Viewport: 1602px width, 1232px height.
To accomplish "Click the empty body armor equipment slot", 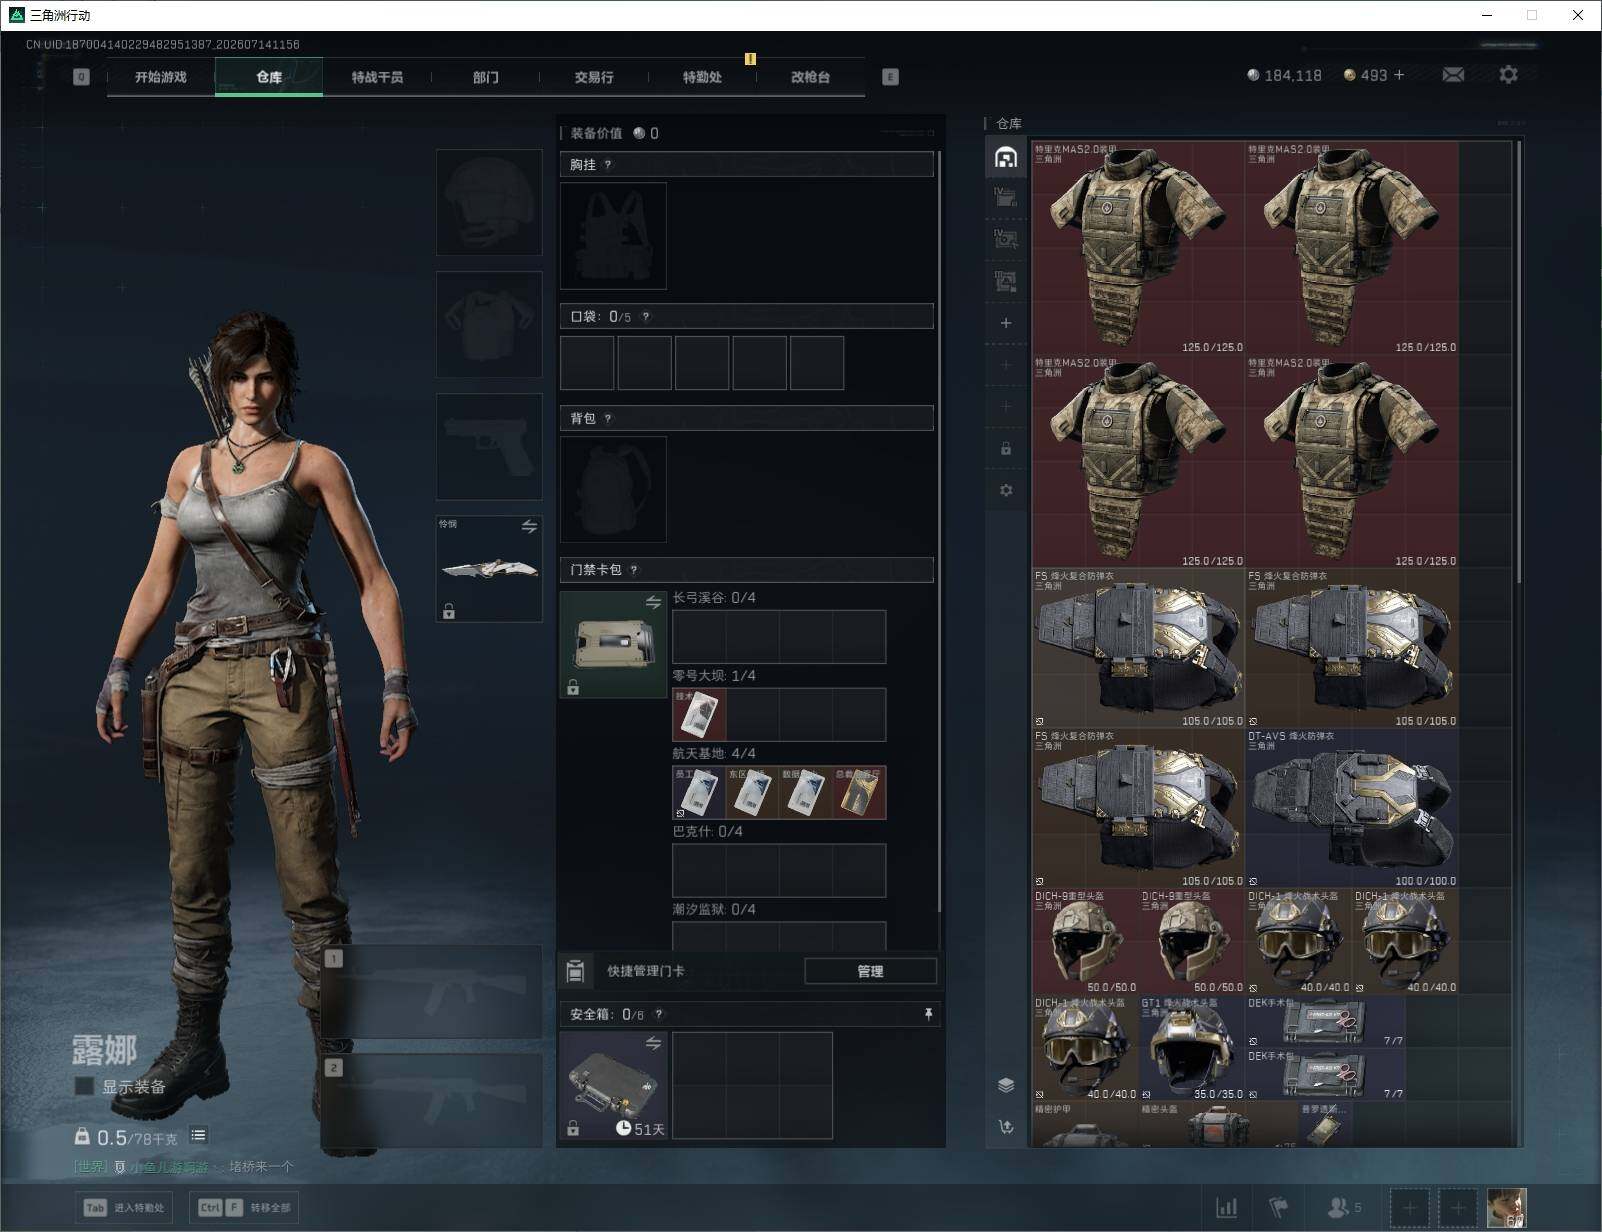I will click(x=489, y=324).
